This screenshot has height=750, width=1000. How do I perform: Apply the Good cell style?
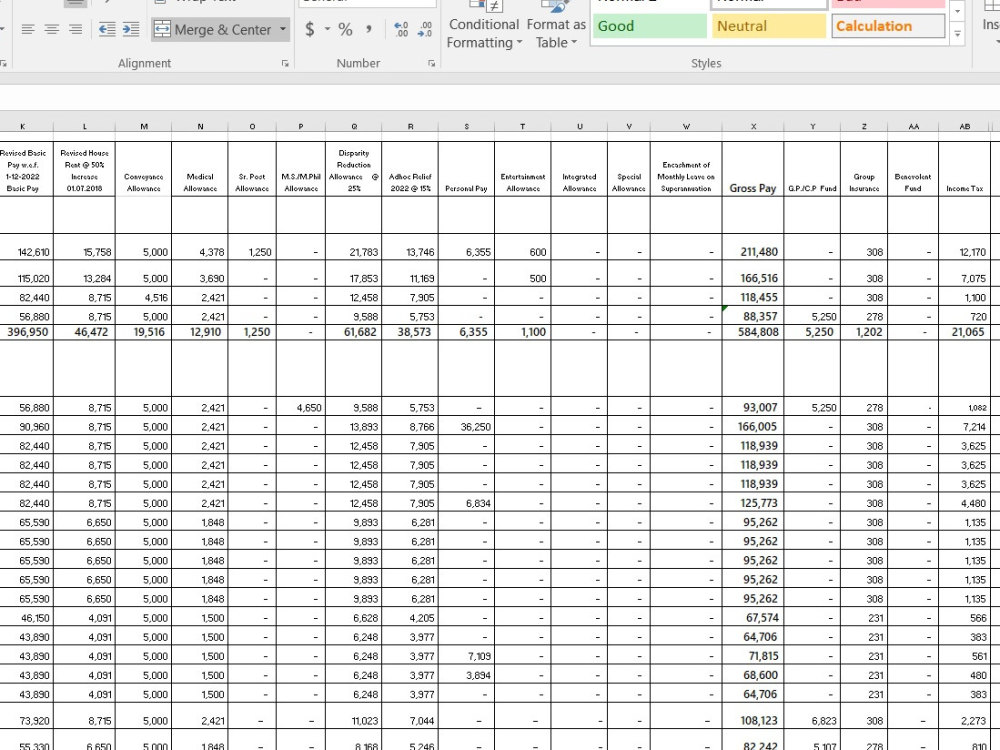tap(649, 26)
